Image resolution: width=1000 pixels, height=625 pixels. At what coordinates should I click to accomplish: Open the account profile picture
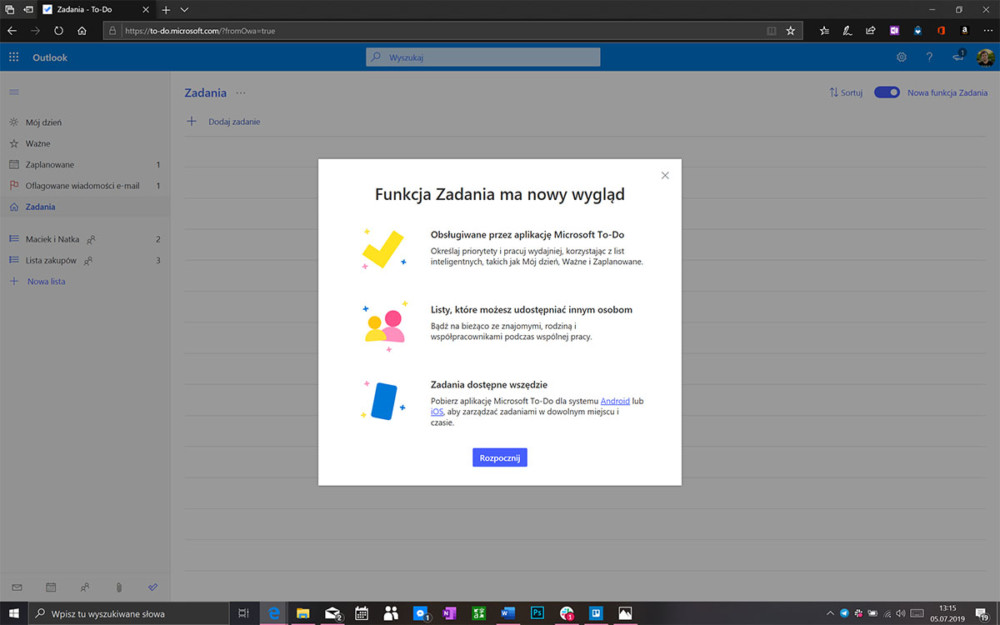(985, 57)
